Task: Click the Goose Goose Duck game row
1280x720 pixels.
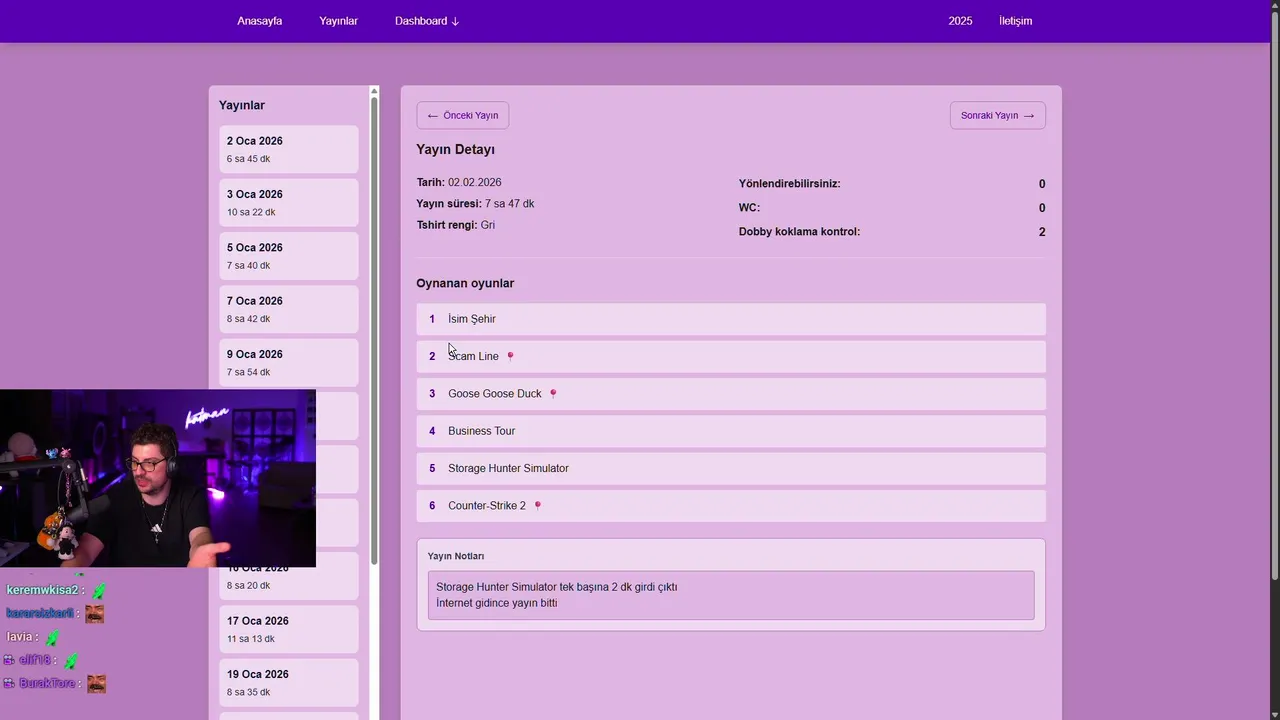Action: click(x=731, y=394)
